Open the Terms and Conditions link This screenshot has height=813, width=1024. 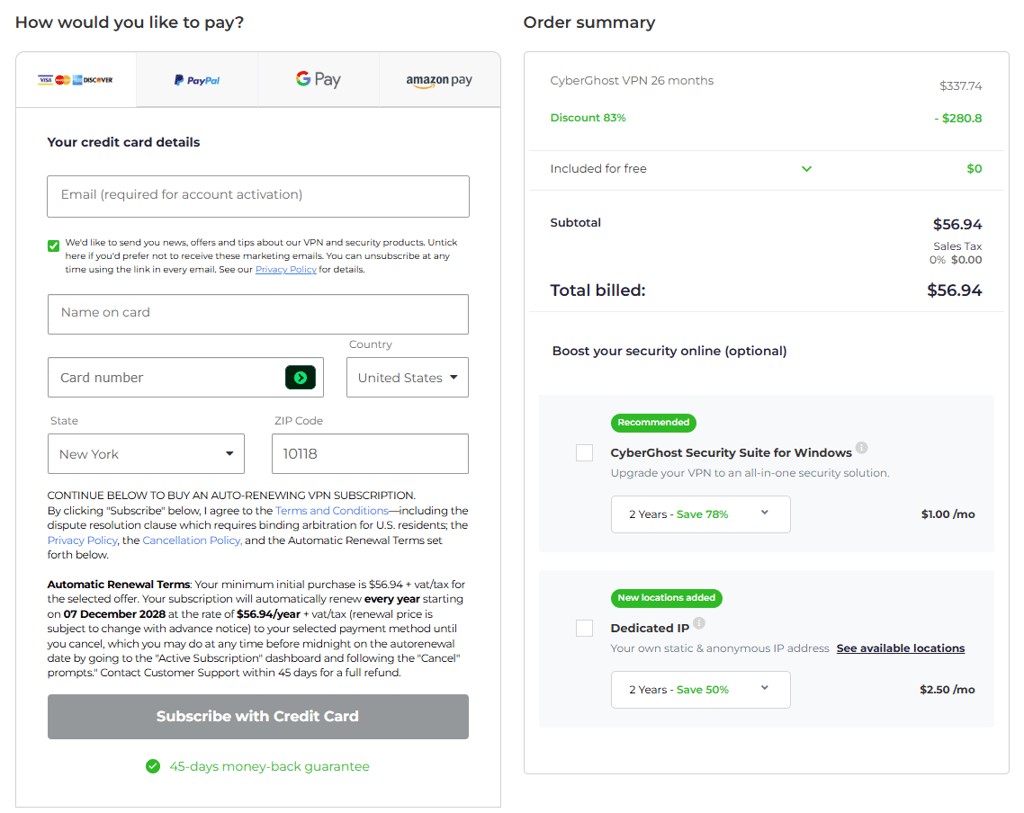tap(332, 511)
